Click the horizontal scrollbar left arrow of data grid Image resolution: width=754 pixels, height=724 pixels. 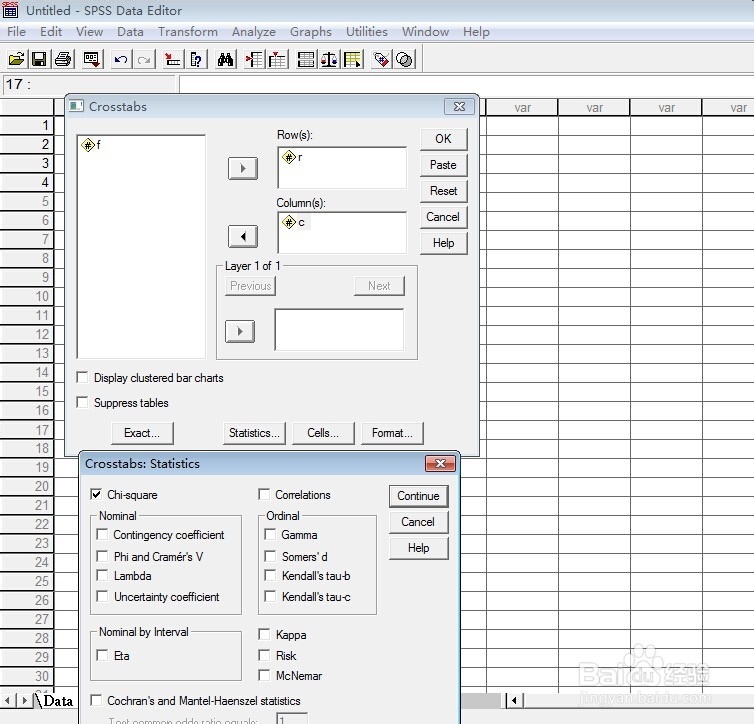pos(514,700)
